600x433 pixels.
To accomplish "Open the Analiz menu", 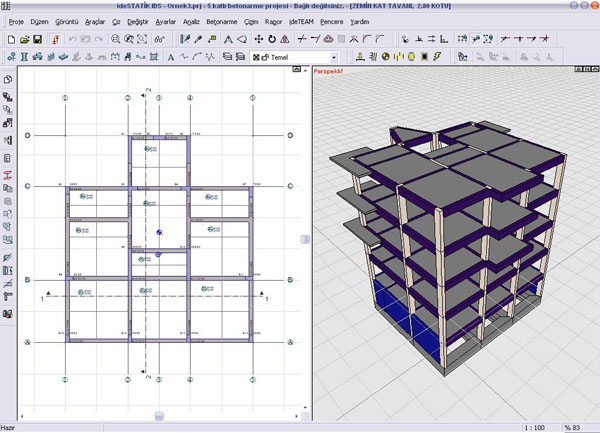I will tap(190, 21).
